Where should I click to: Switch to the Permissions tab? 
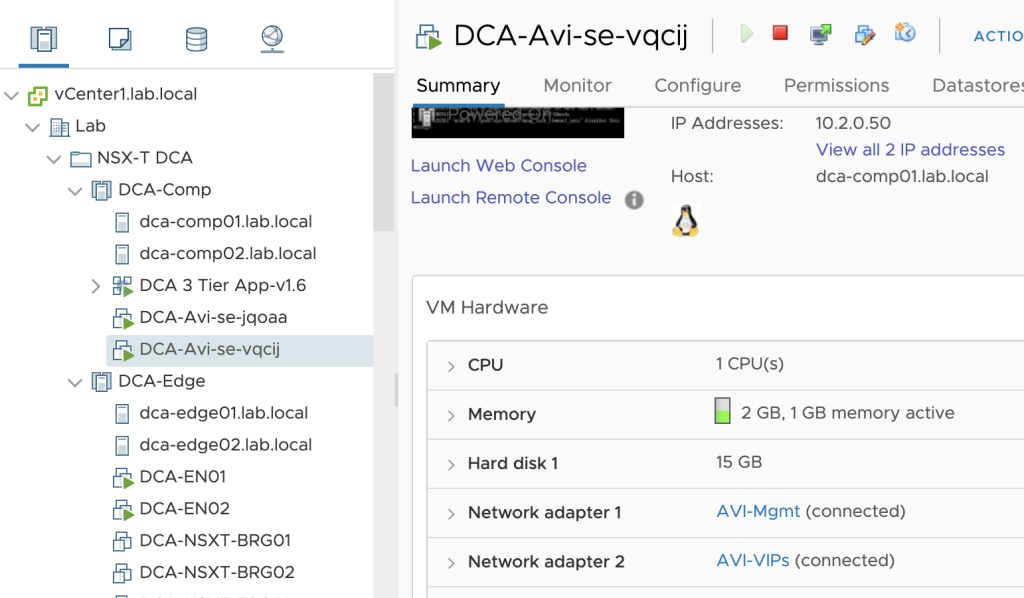[837, 86]
